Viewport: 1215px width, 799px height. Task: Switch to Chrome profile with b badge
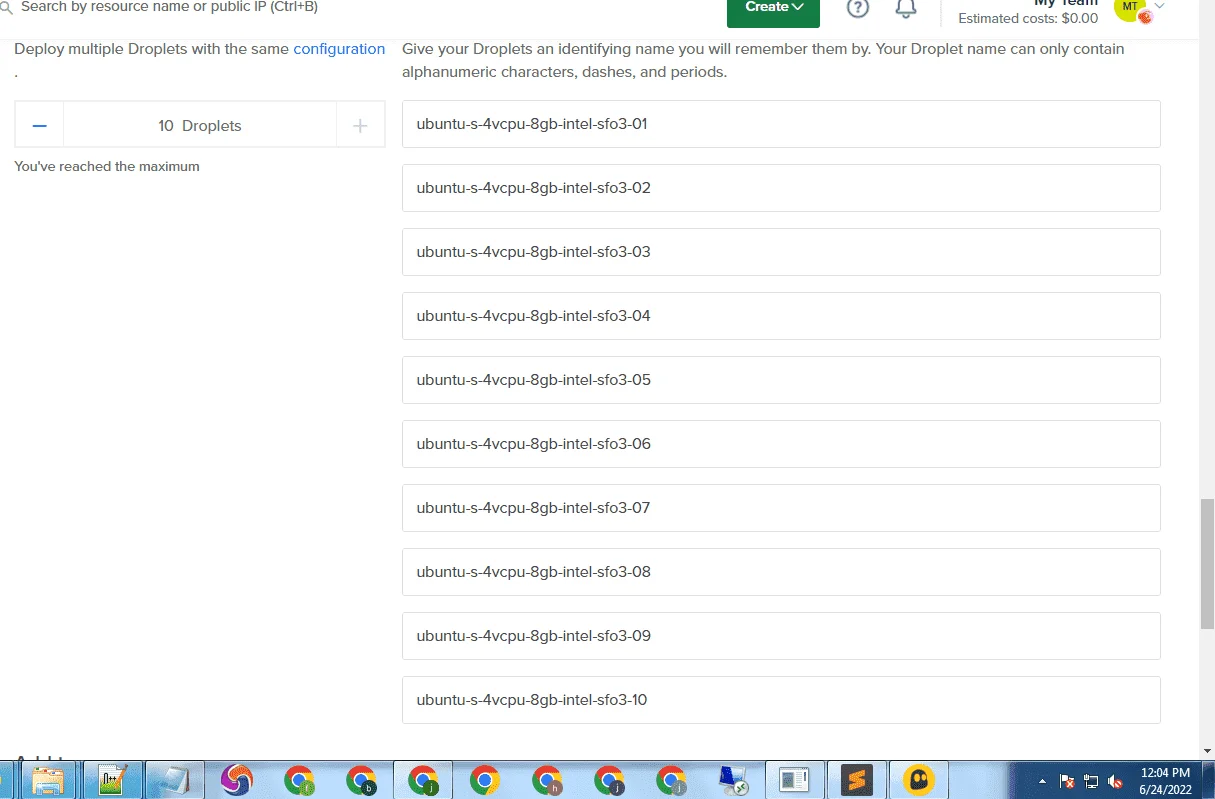pos(361,780)
